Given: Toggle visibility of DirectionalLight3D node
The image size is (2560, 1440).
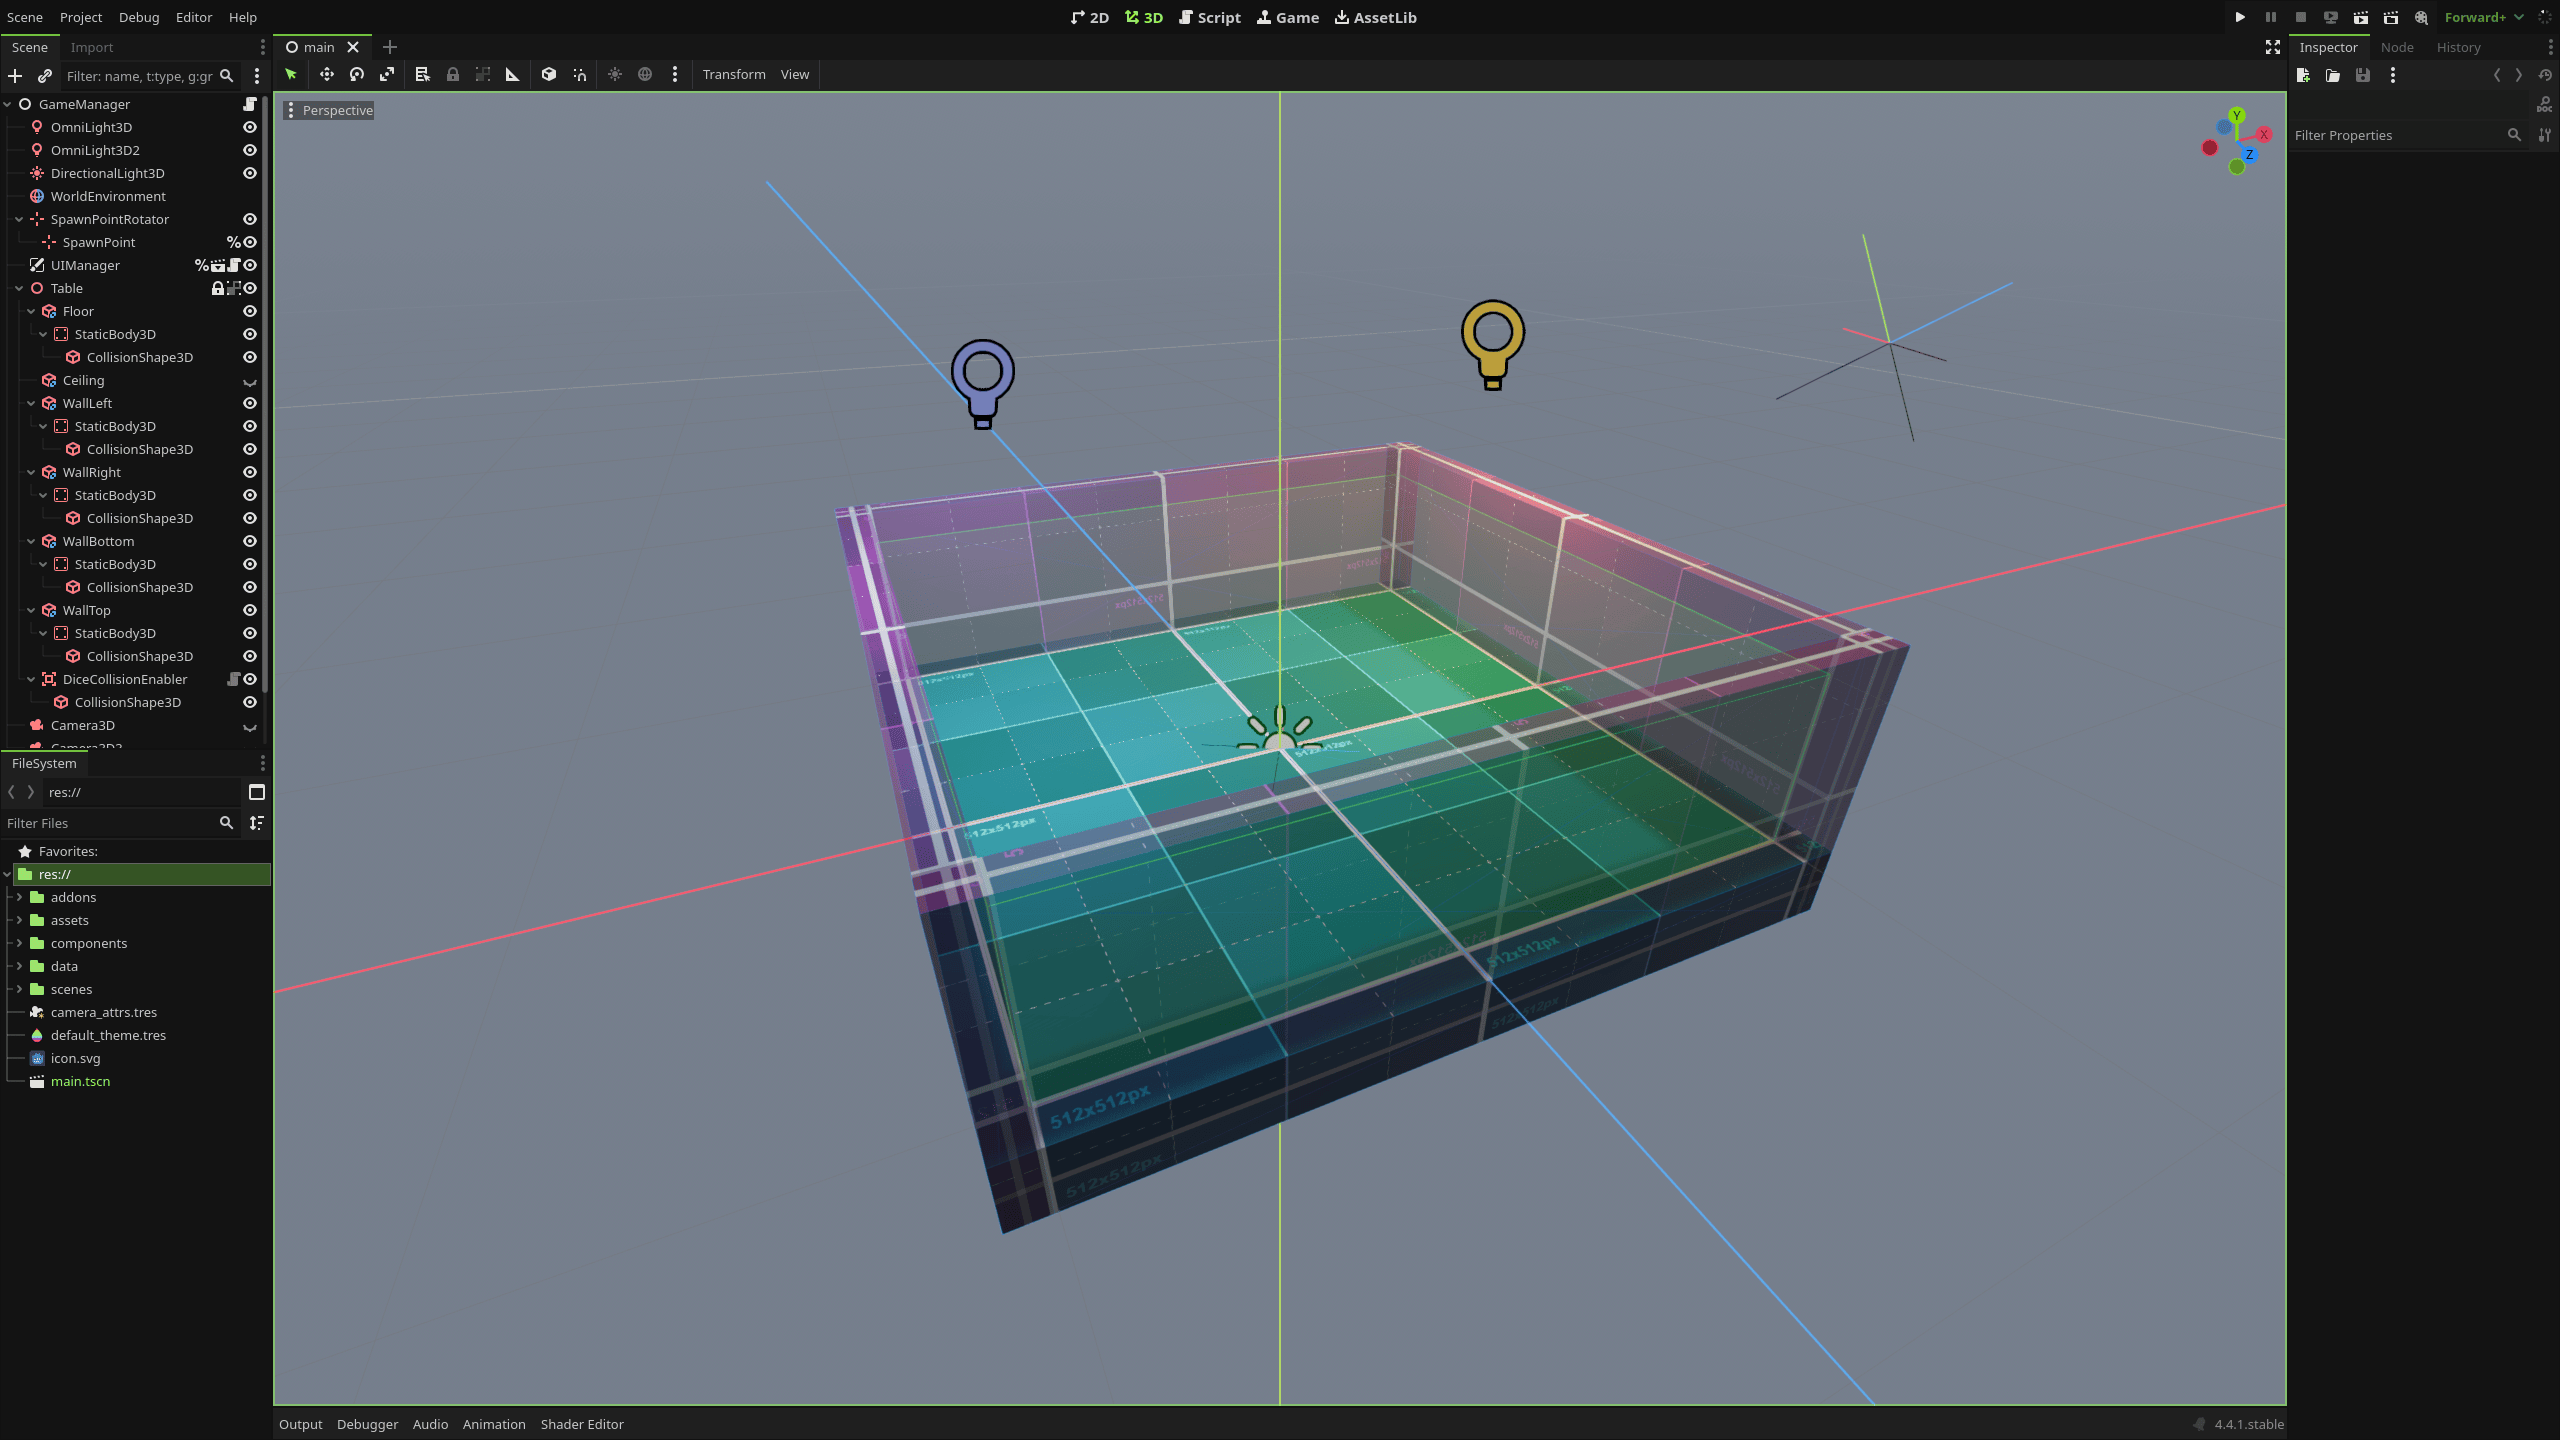Looking at the screenshot, I should click(x=250, y=173).
